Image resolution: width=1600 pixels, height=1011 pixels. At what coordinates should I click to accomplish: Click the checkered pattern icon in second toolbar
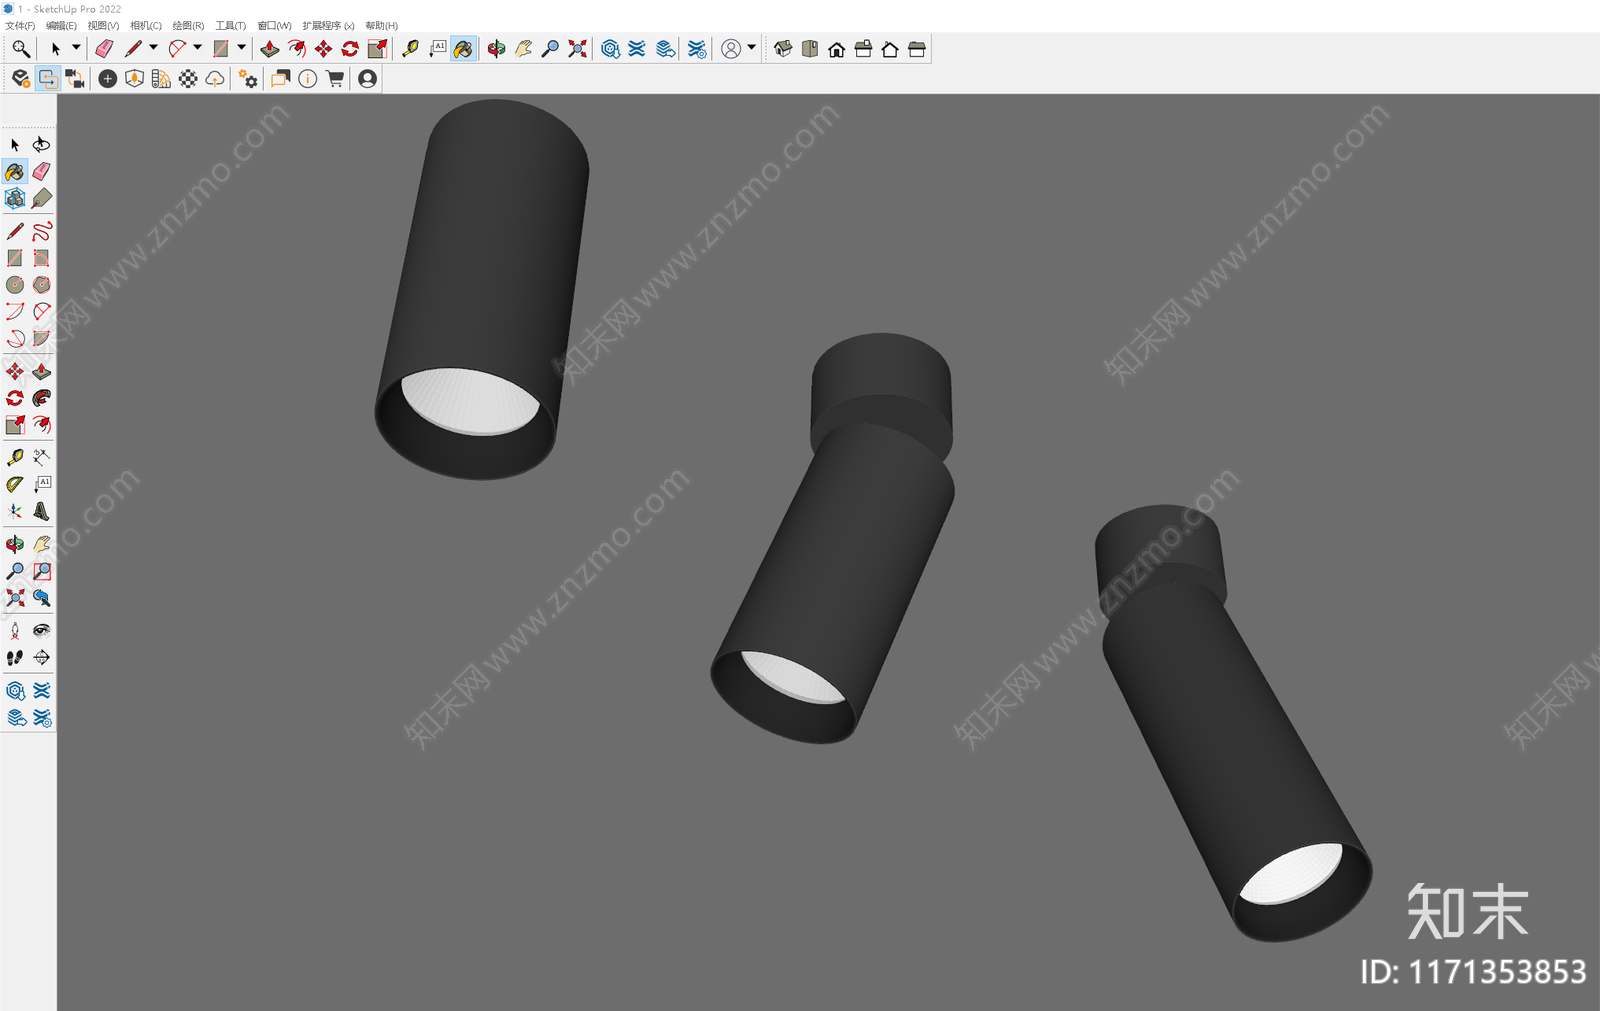(x=188, y=79)
